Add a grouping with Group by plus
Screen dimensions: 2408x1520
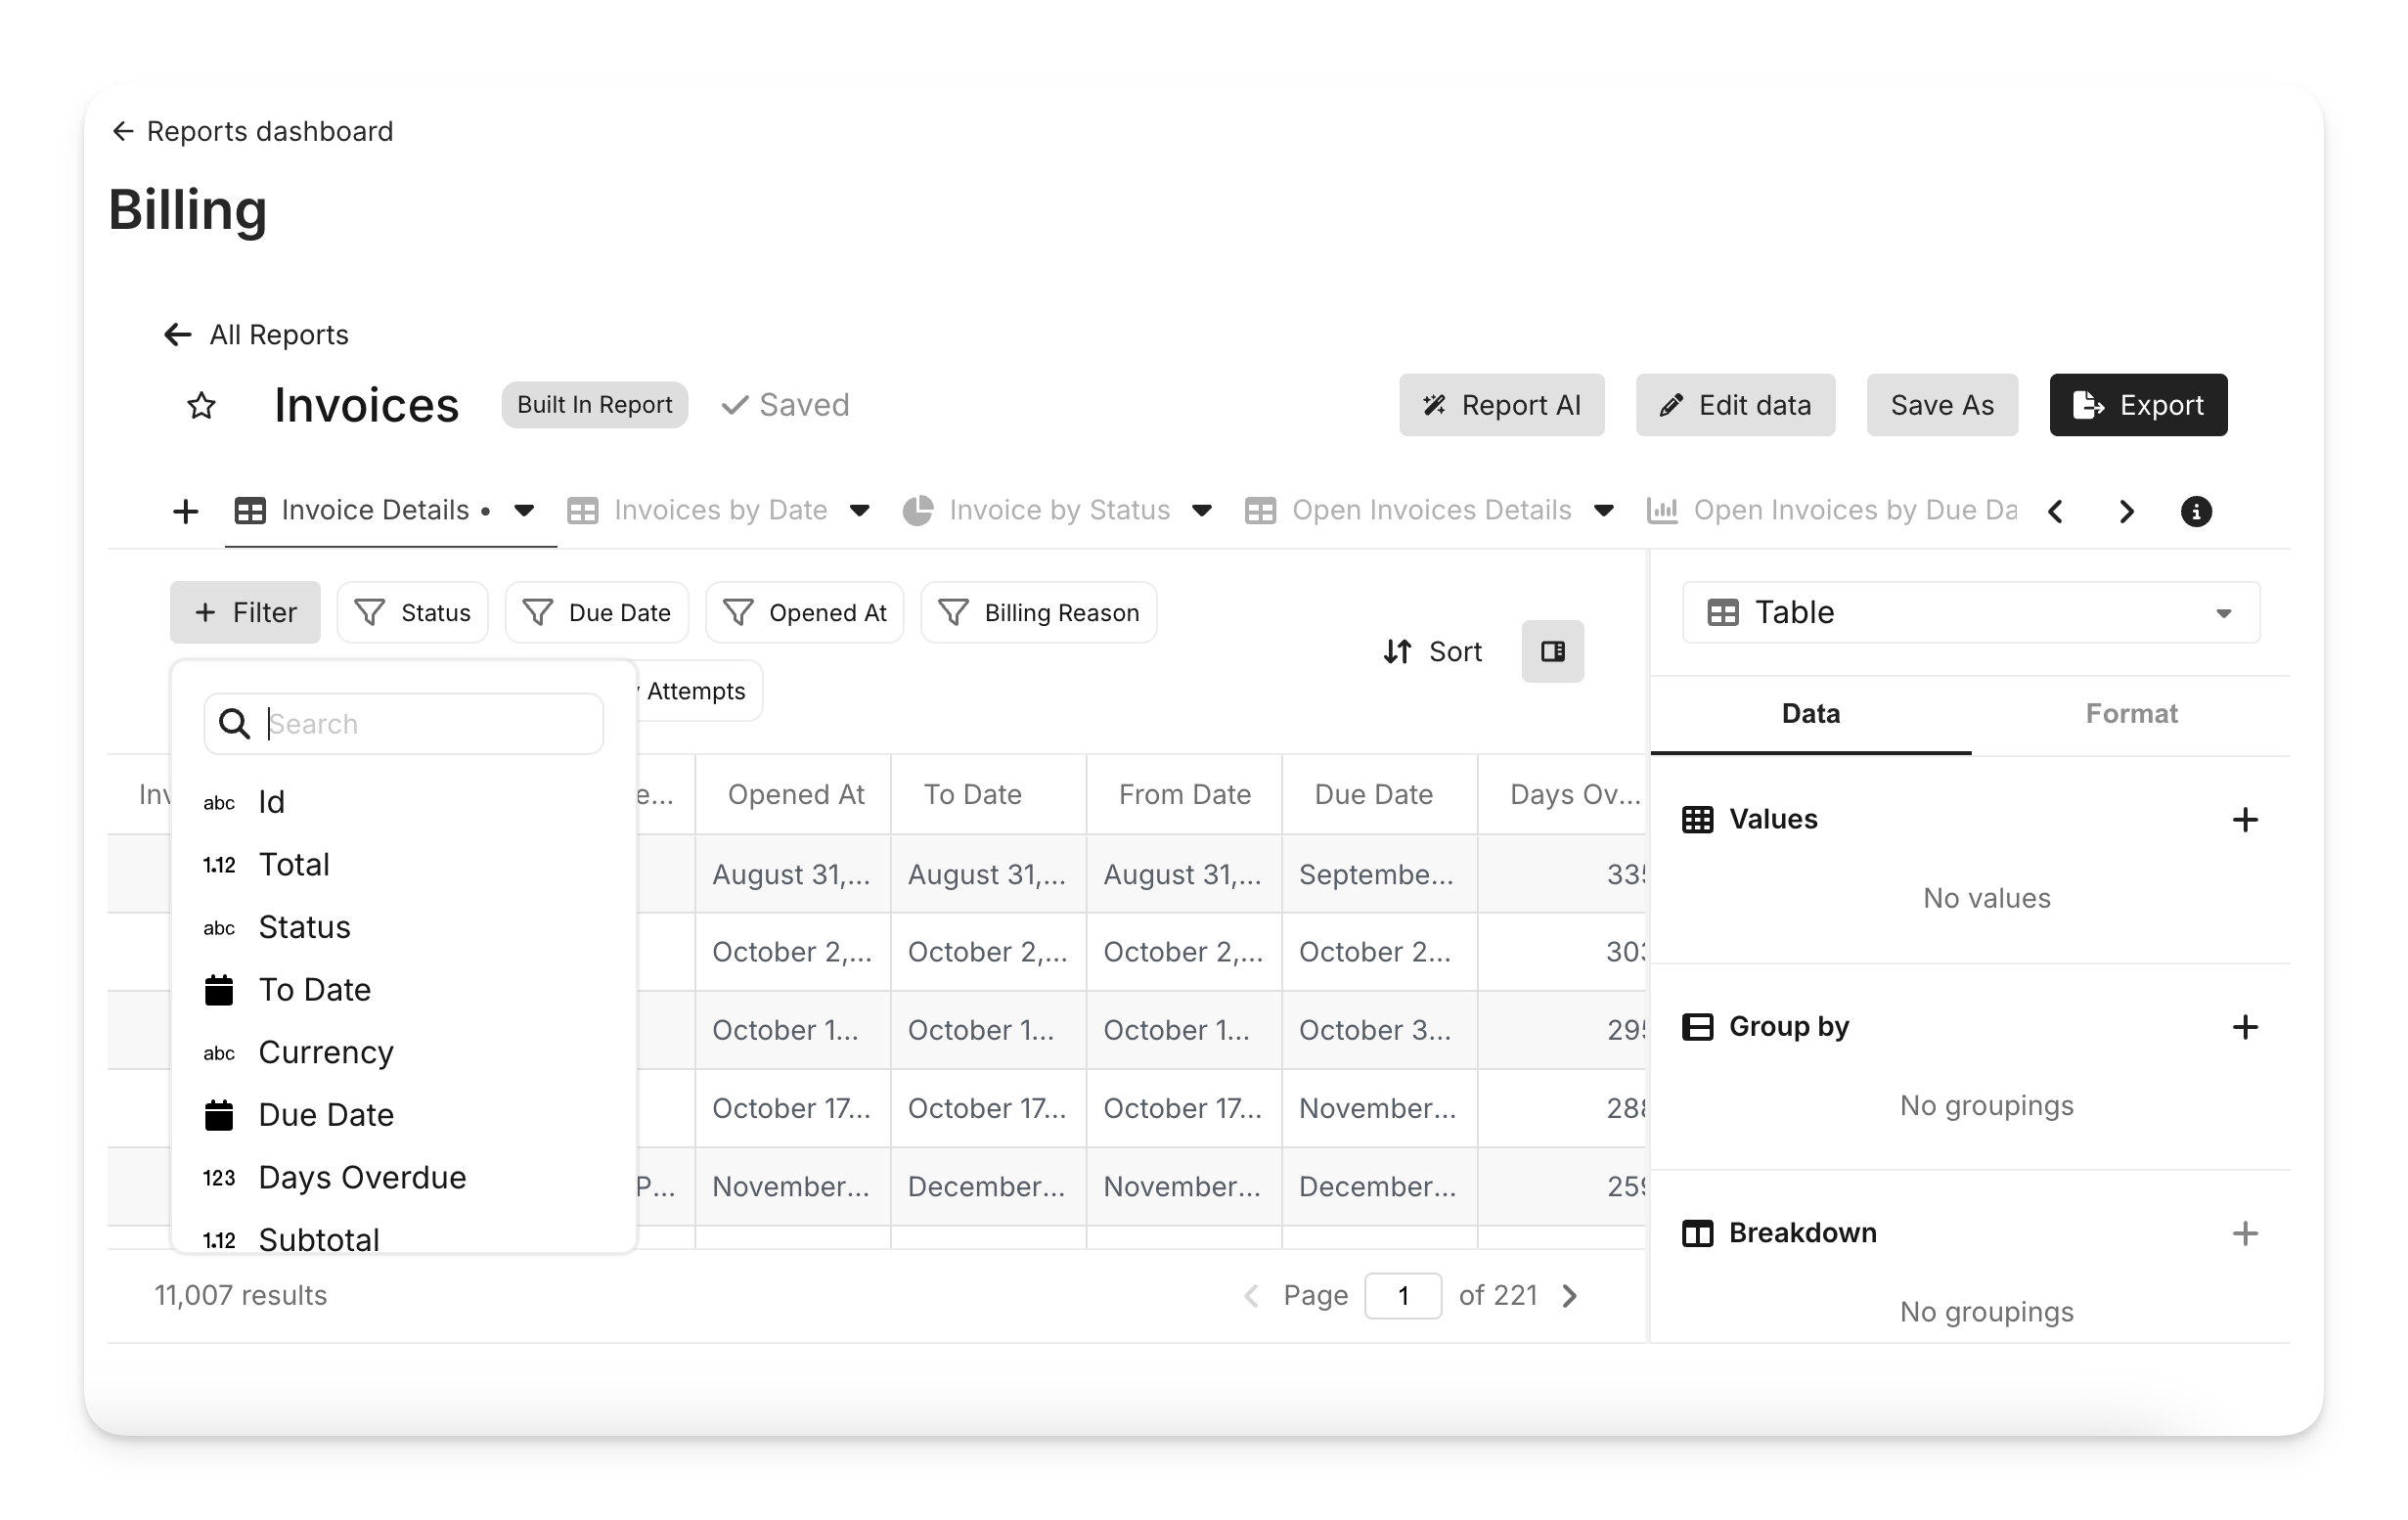point(2245,1027)
